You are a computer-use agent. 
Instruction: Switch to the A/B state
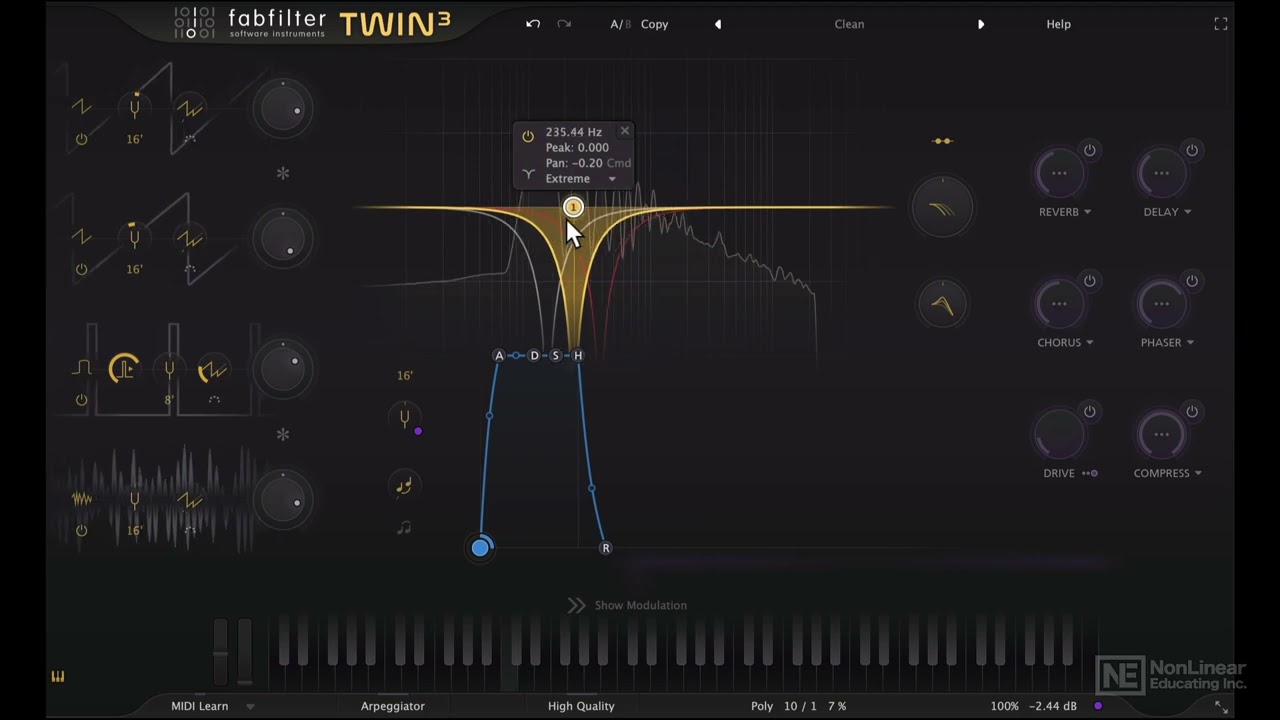[621, 24]
